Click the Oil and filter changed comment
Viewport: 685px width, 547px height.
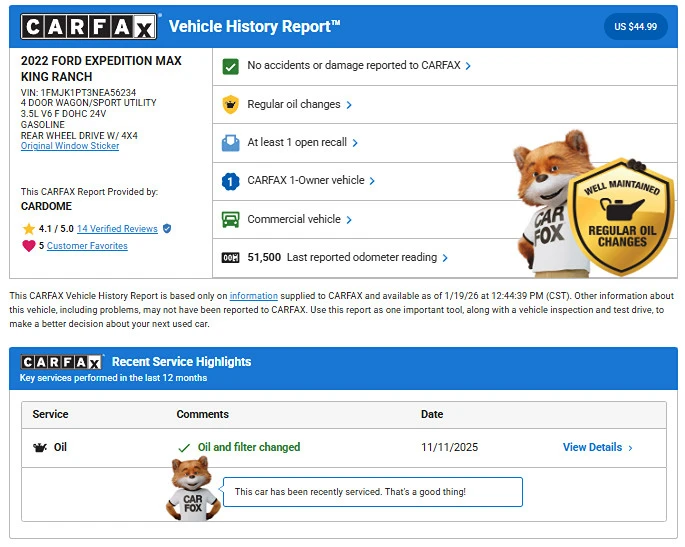pos(249,447)
